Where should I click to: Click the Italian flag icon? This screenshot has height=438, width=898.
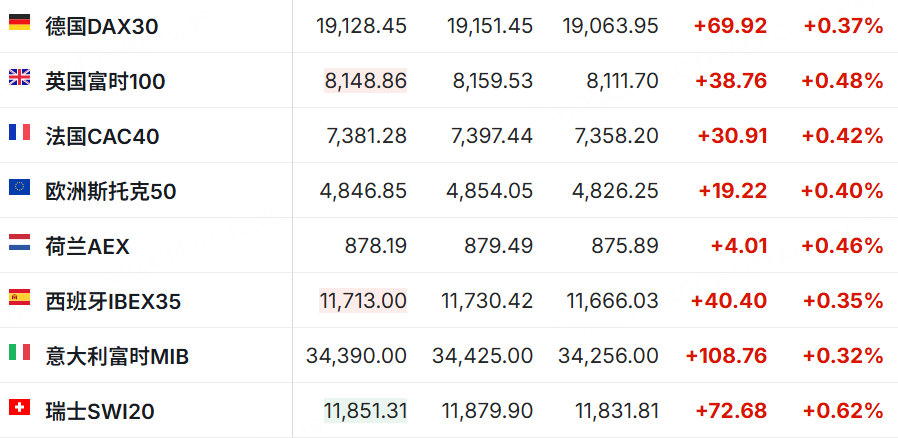coord(19,352)
